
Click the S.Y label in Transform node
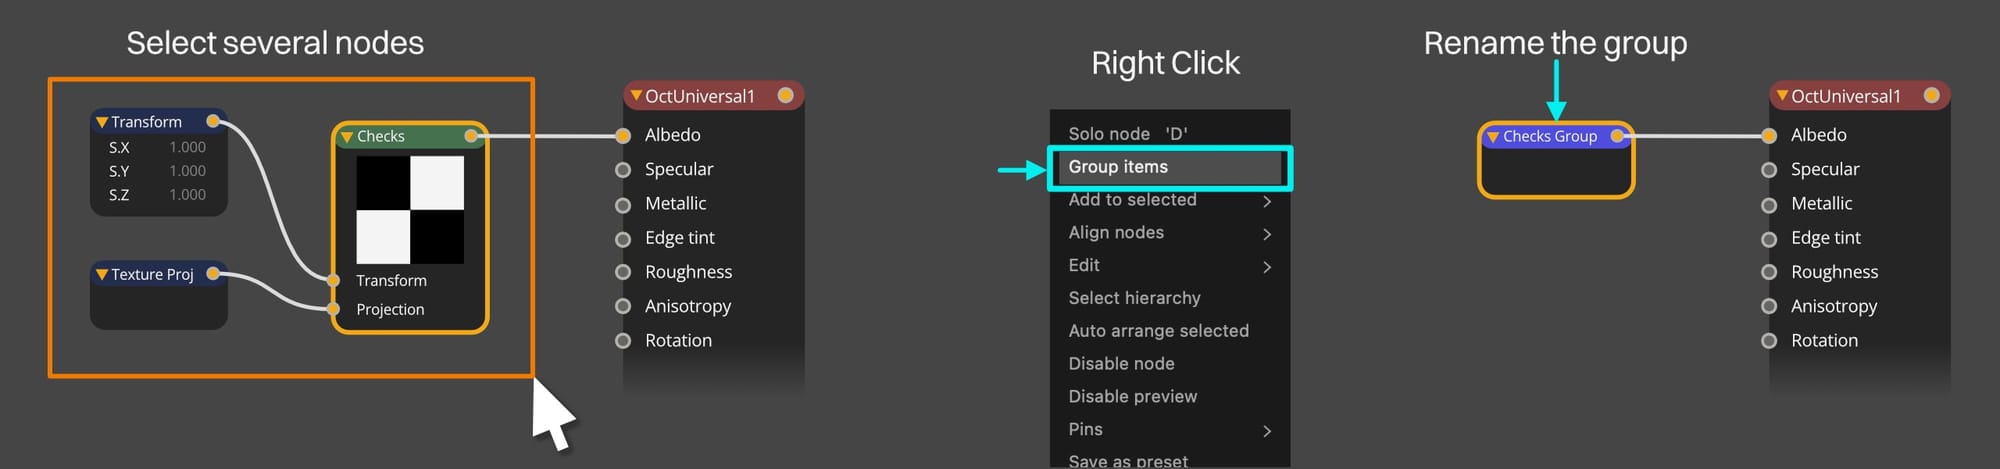[119, 171]
